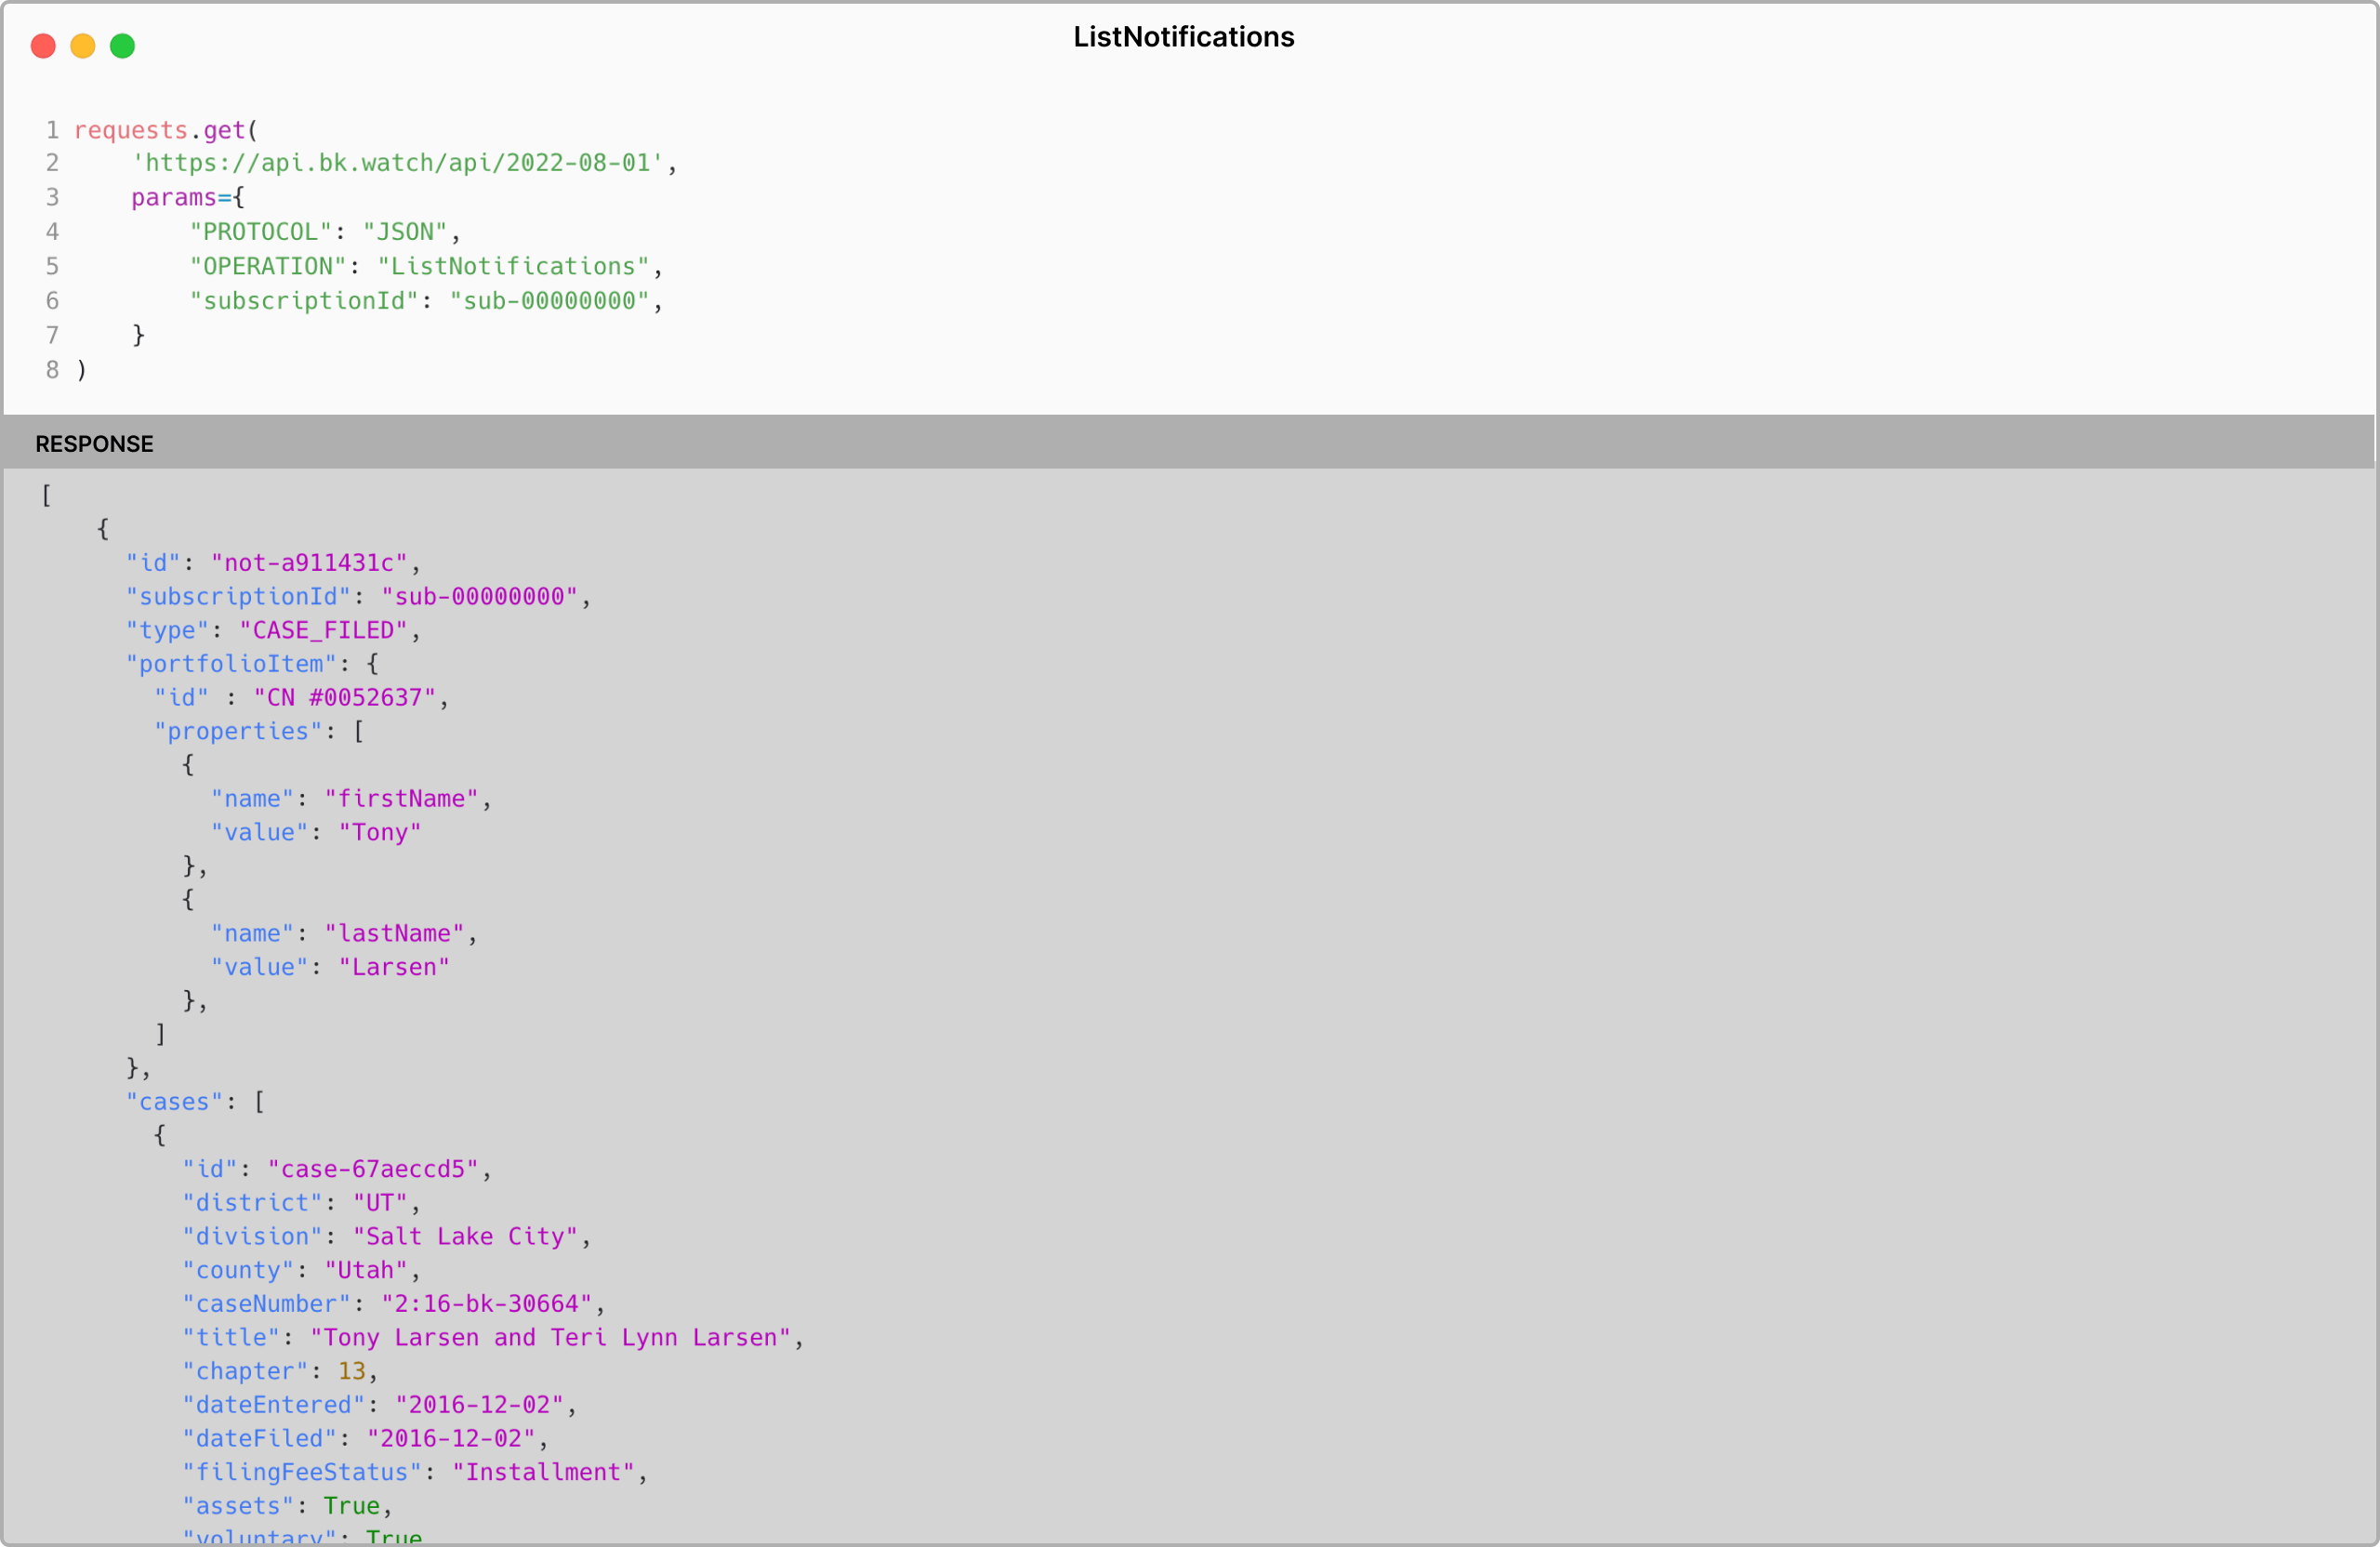Click the "CASE_FILED" type value
Image resolution: width=2380 pixels, height=1547 pixels.
coord(323,631)
